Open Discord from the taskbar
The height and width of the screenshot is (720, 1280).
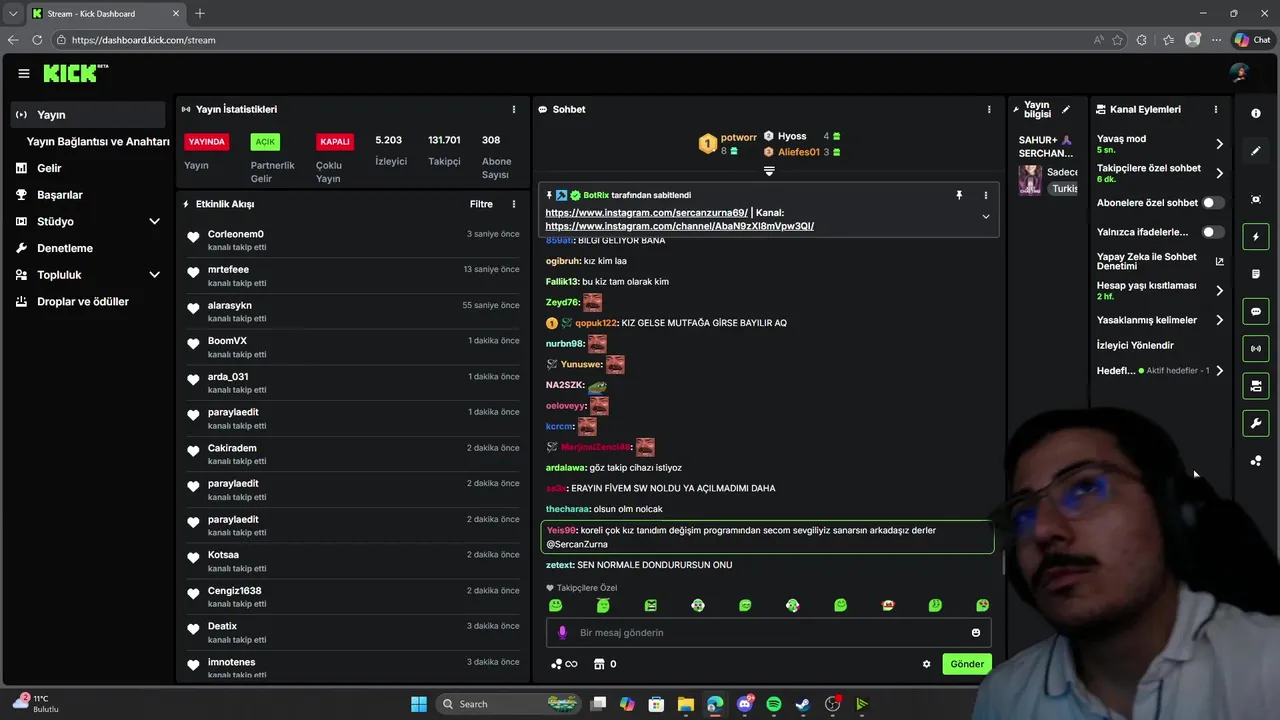point(744,704)
